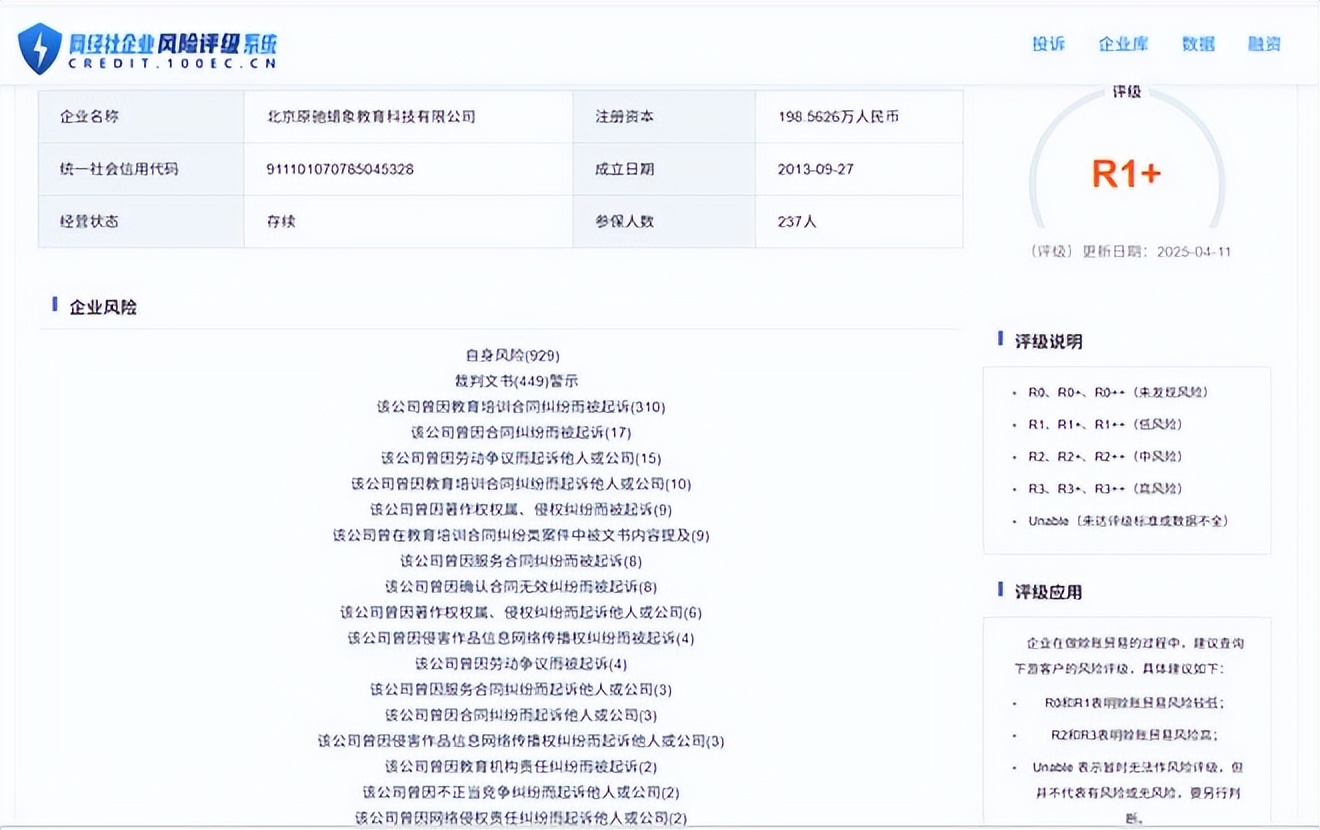Select the 198.5626万人民币 value
The image size is (1320, 830).
click(x=838, y=116)
